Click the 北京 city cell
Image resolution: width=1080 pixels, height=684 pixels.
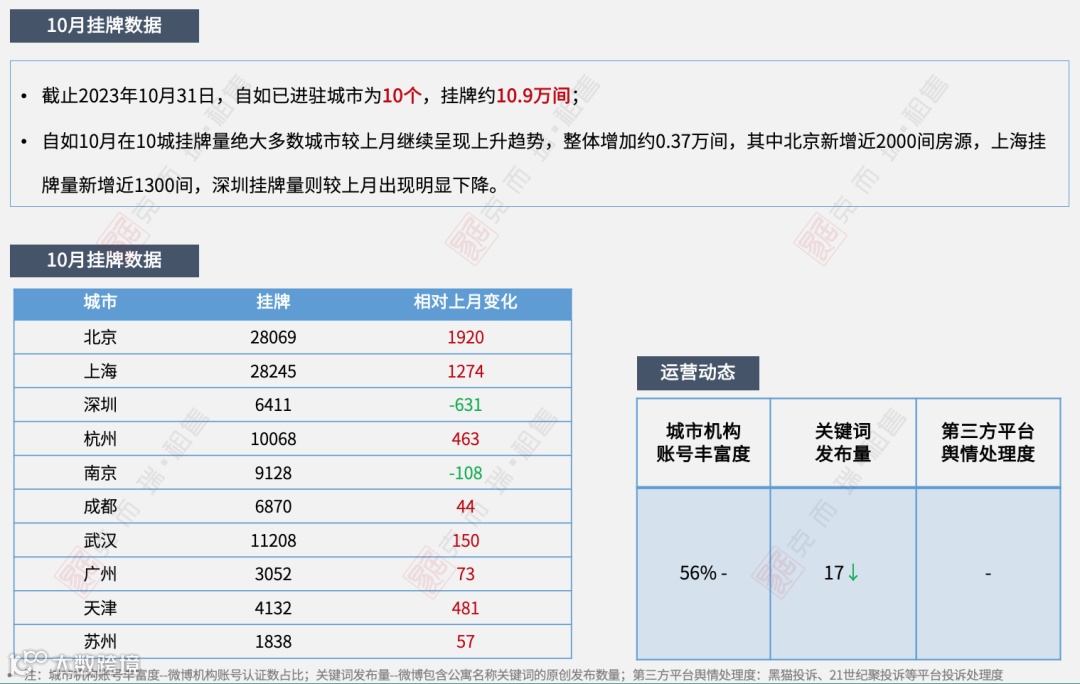coord(101,337)
